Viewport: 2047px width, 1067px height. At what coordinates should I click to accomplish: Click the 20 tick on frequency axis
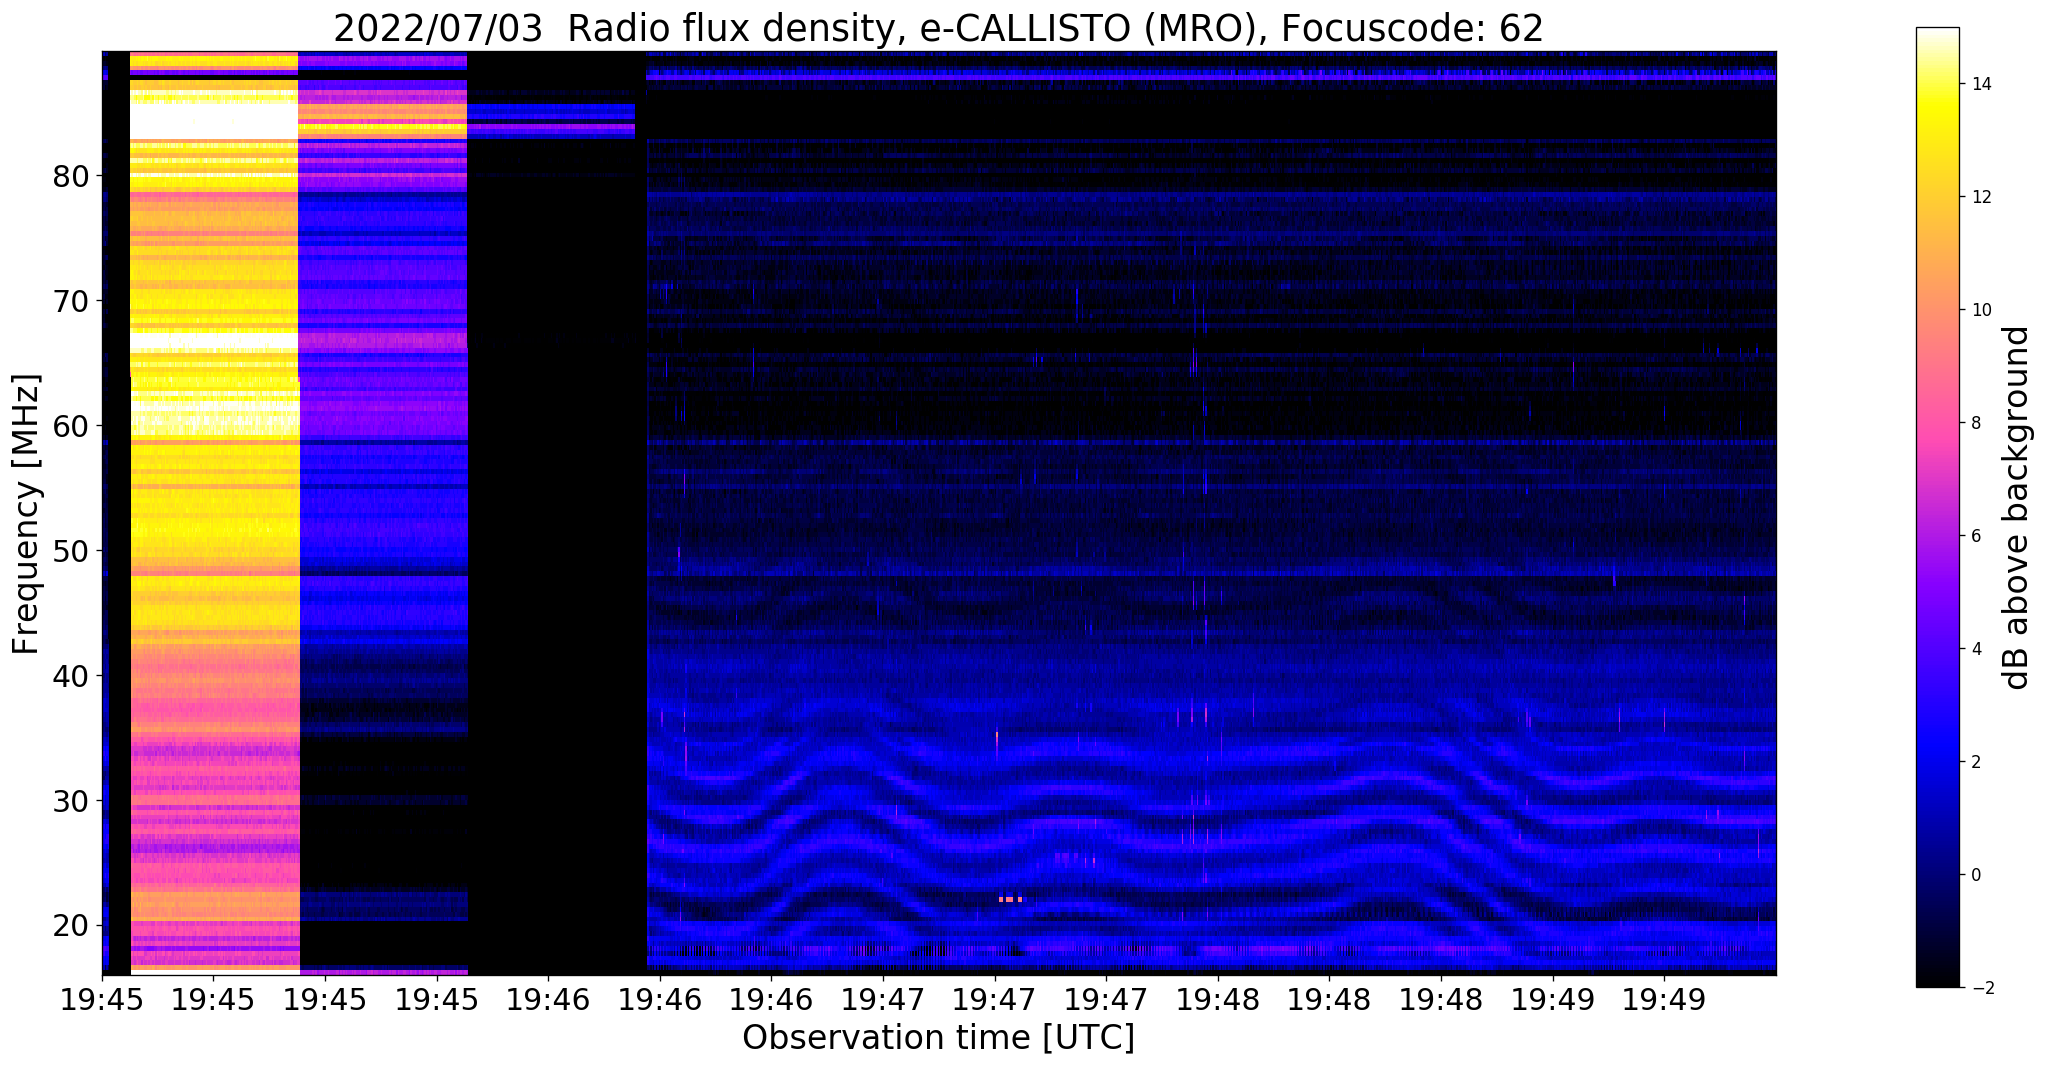71,926
